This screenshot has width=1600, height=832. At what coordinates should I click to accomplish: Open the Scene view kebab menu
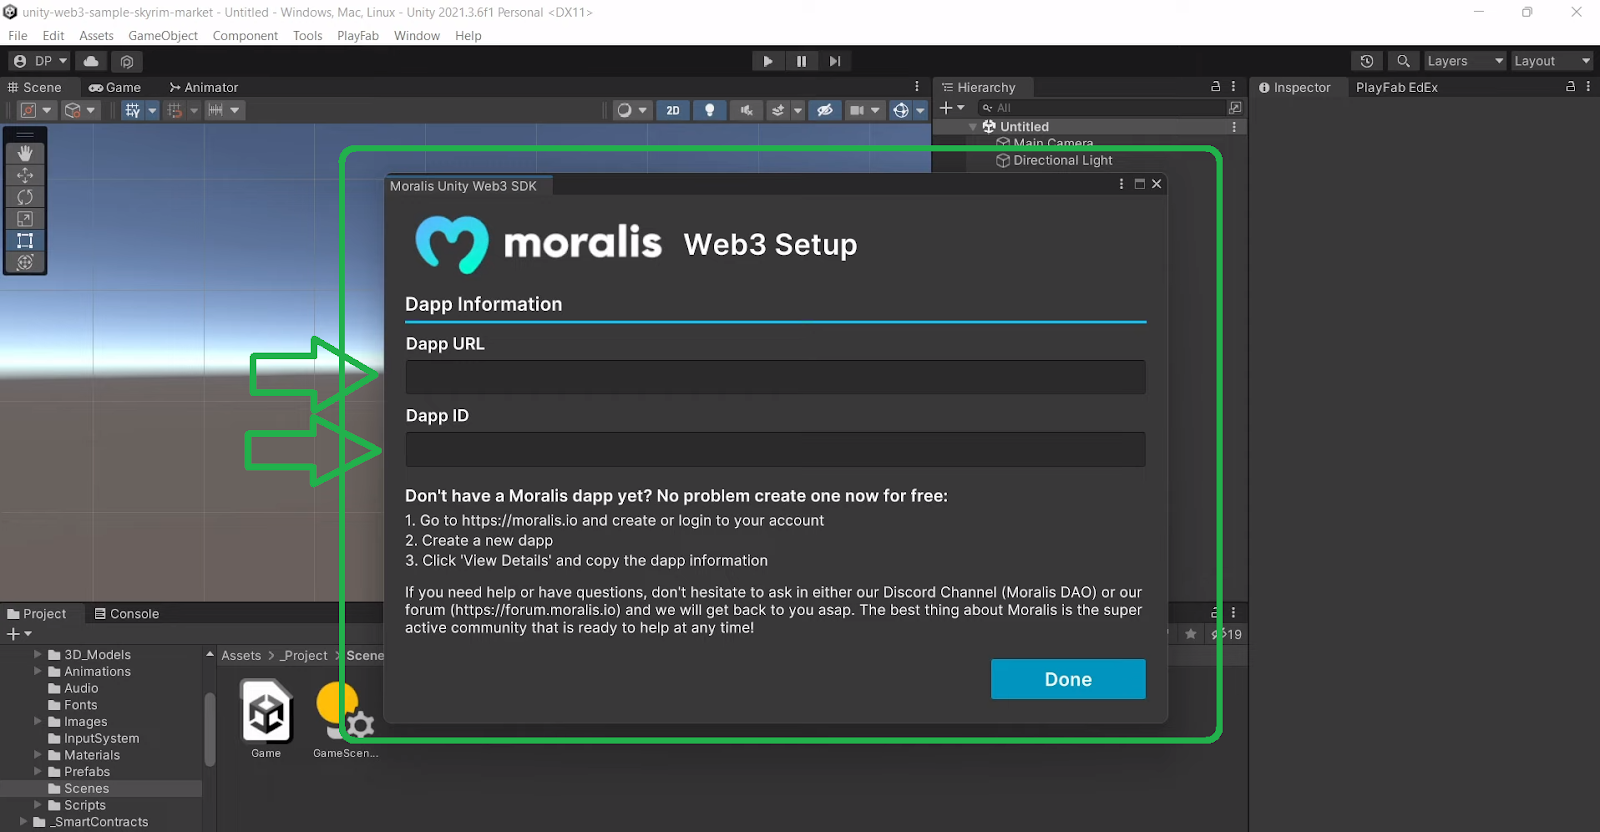(917, 87)
